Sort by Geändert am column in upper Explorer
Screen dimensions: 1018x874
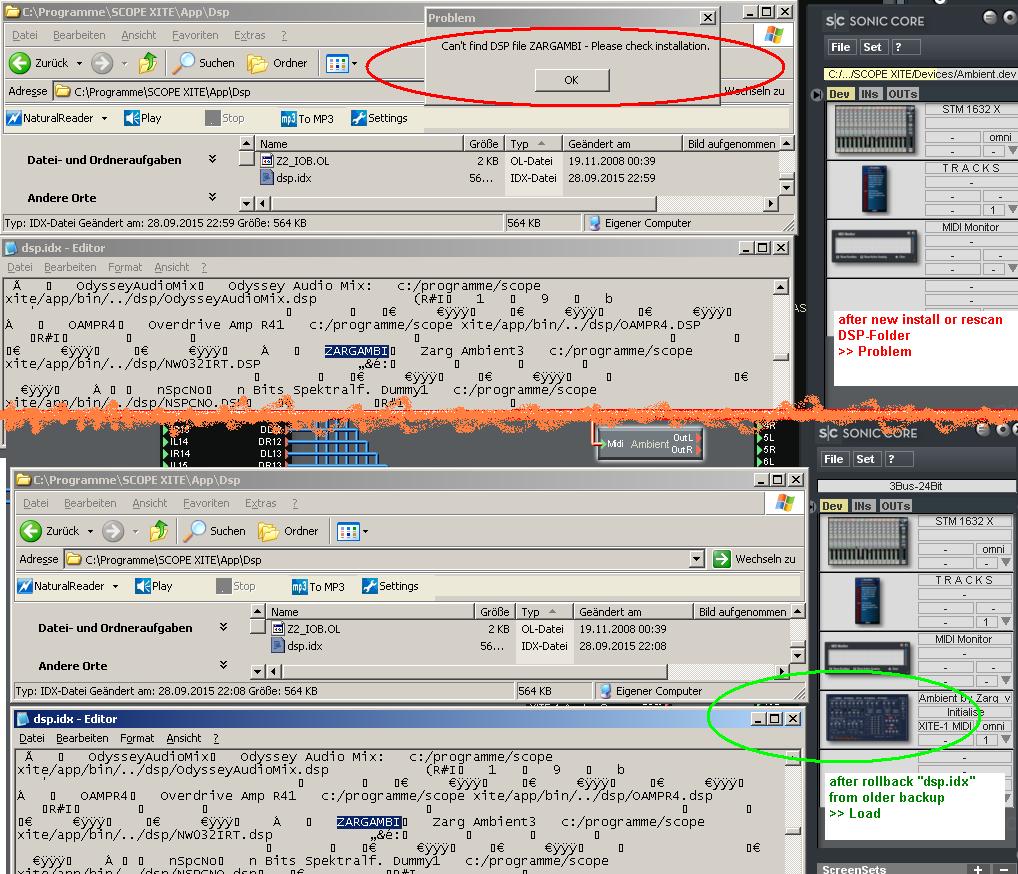coord(623,144)
